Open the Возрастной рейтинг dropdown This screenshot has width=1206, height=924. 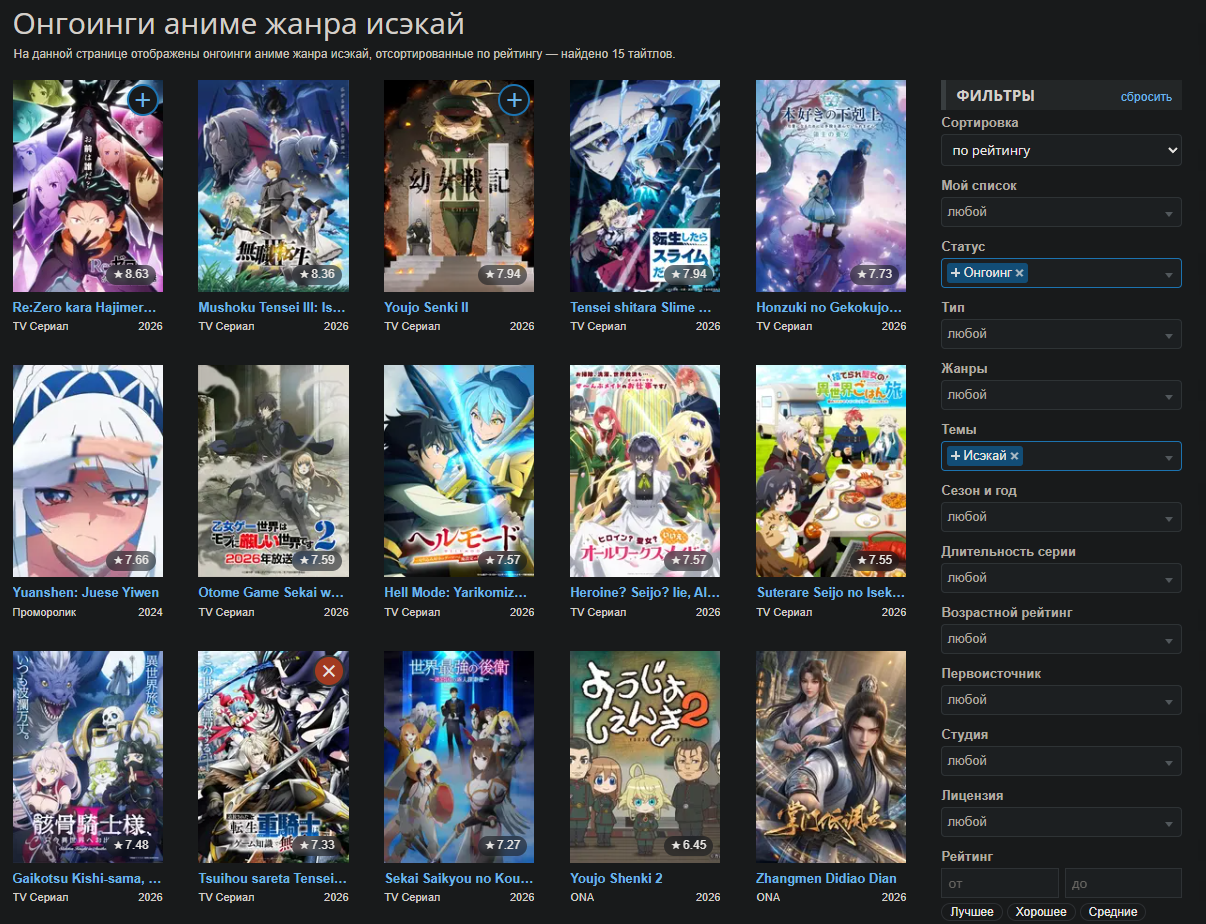1061,639
